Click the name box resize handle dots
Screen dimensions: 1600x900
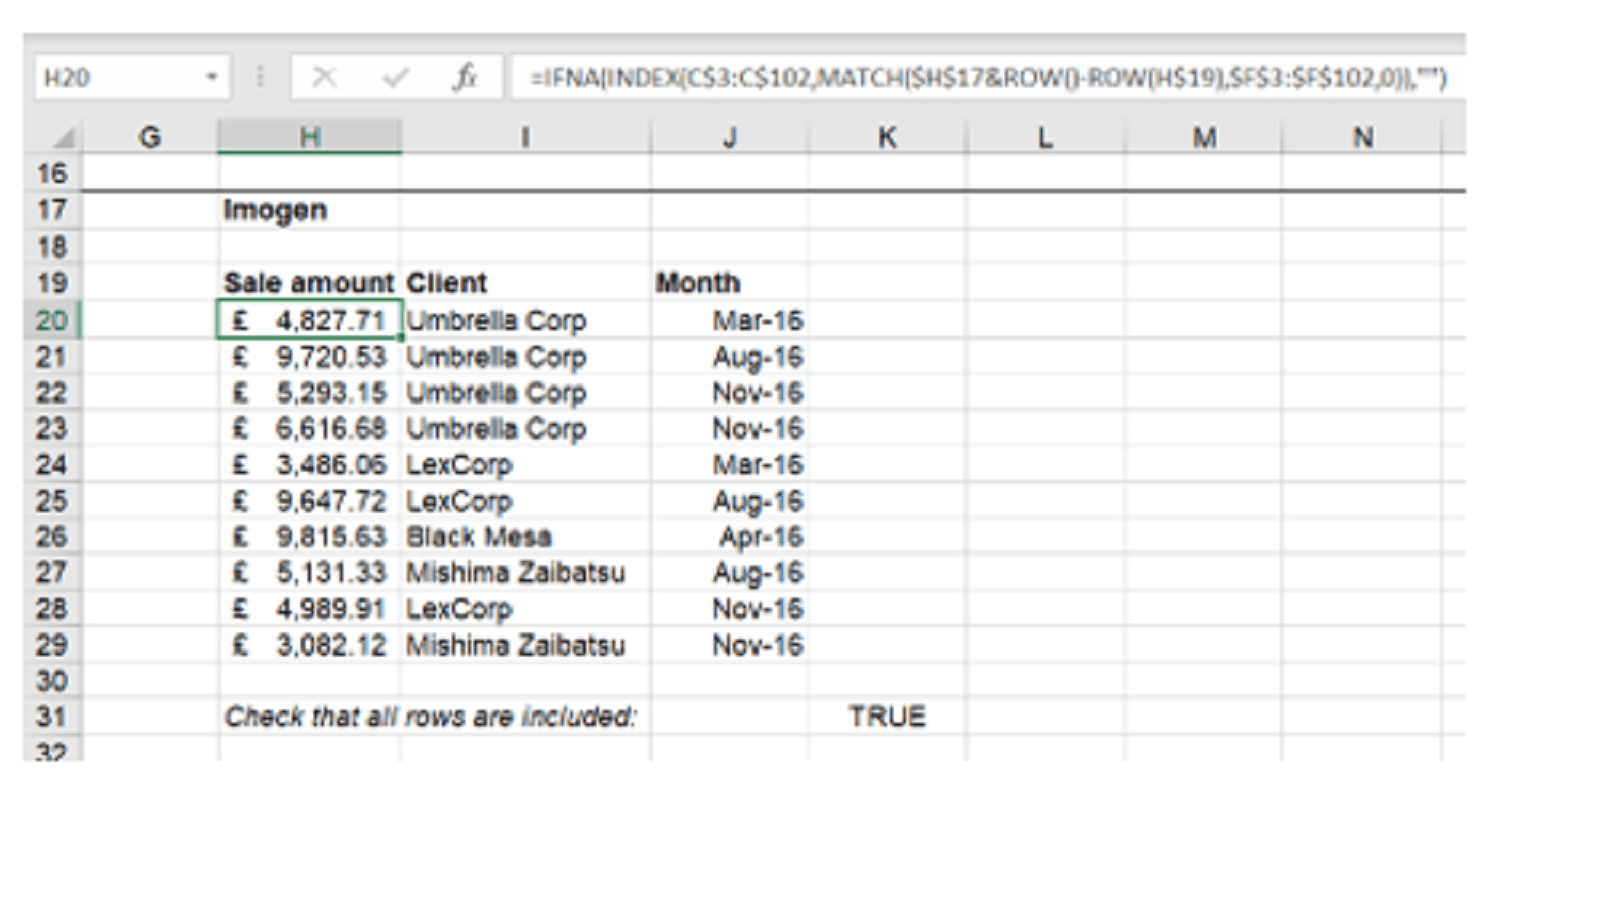click(x=260, y=77)
